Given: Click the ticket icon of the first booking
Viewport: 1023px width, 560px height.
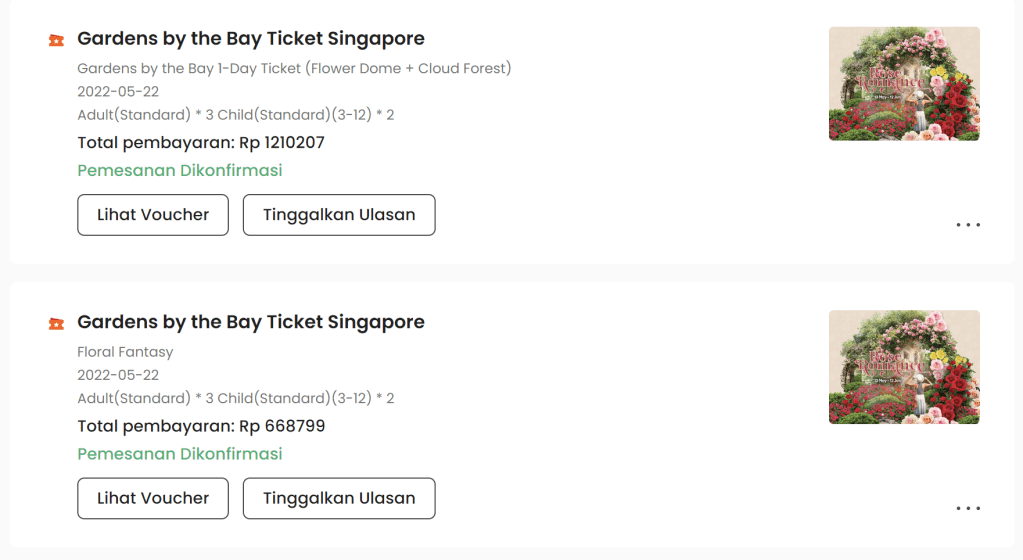Looking at the screenshot, I should tap(57, 40).
